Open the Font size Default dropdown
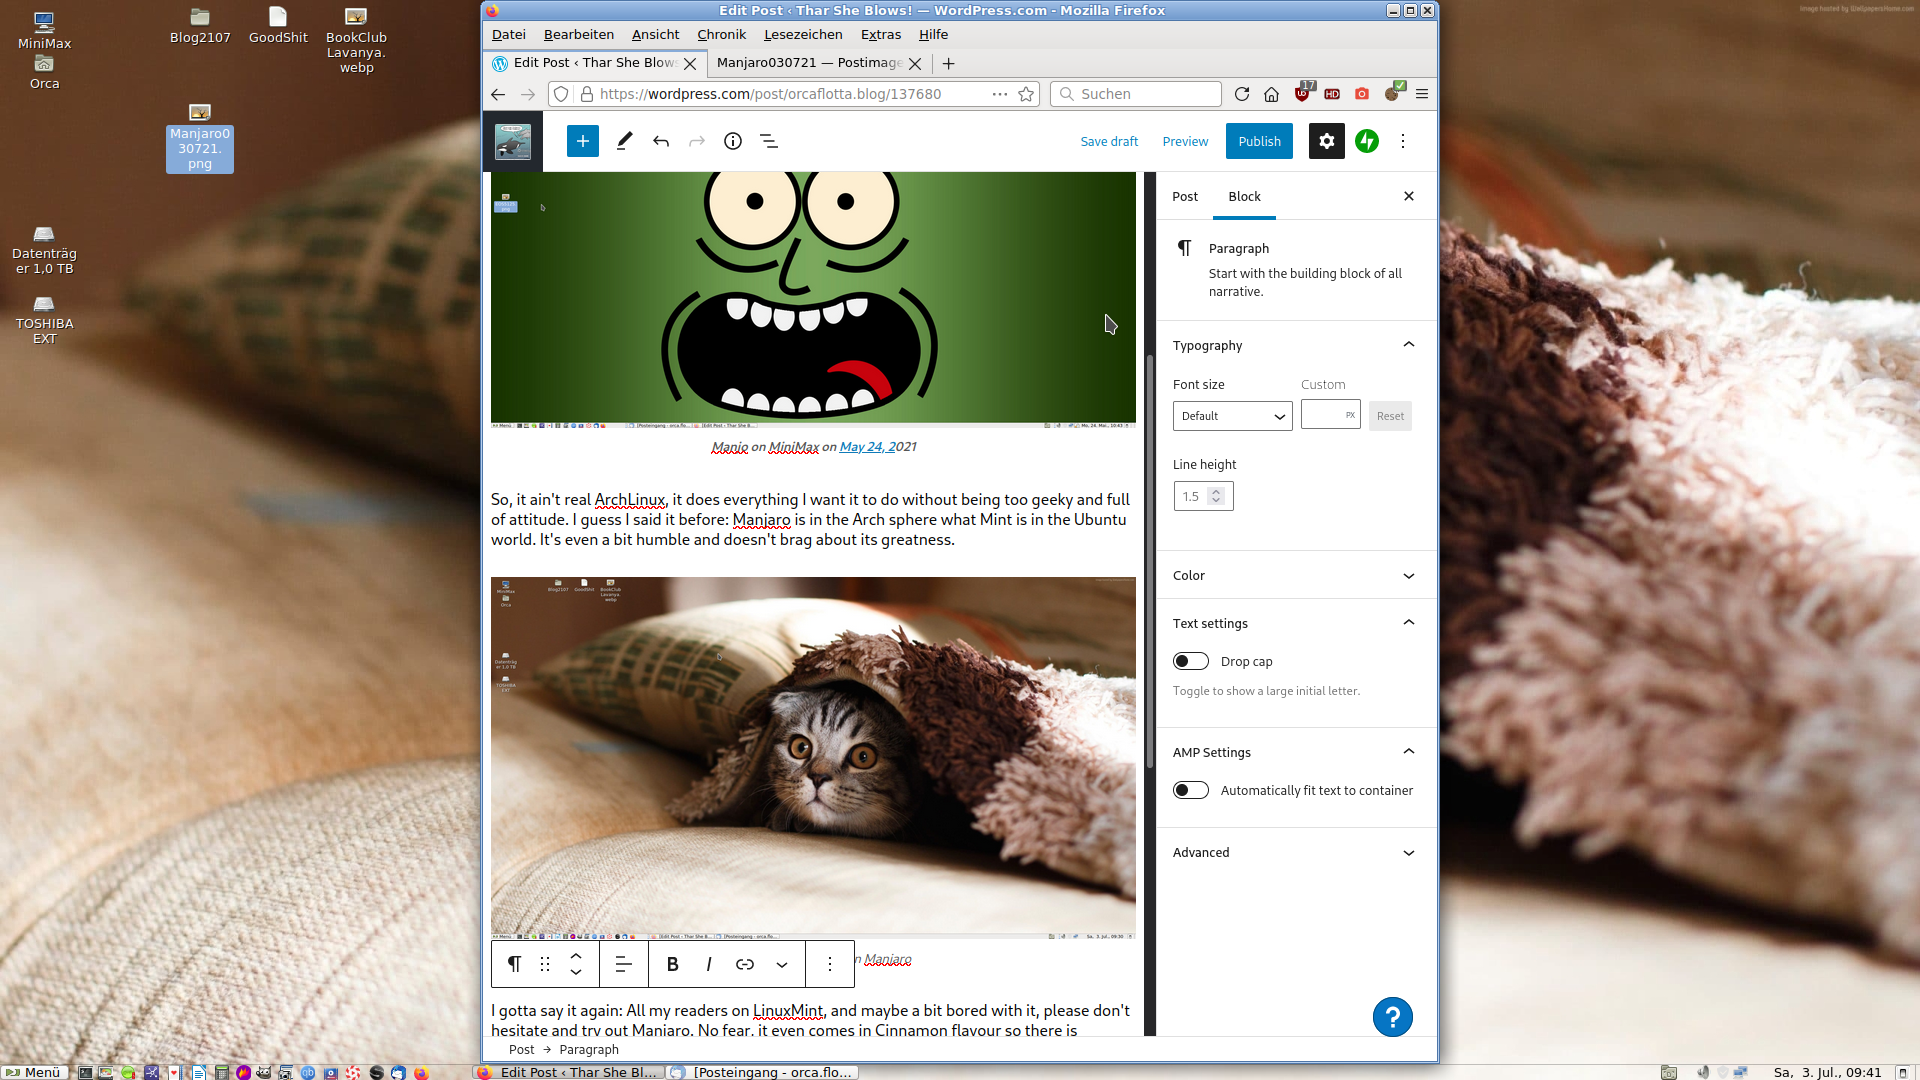 (1232, 416)
